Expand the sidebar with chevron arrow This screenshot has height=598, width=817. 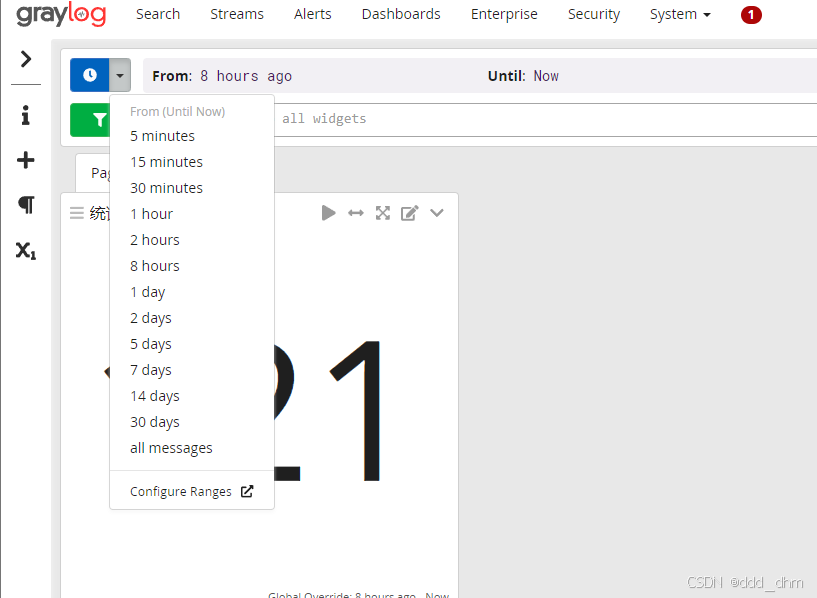[26, 59]
